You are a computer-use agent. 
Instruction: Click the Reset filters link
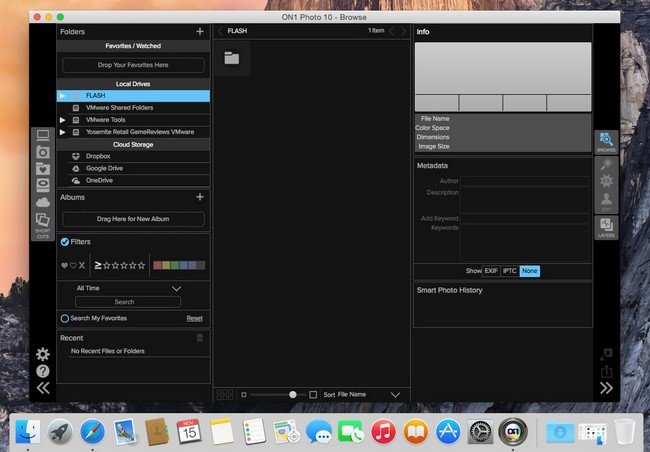[194, 318]
